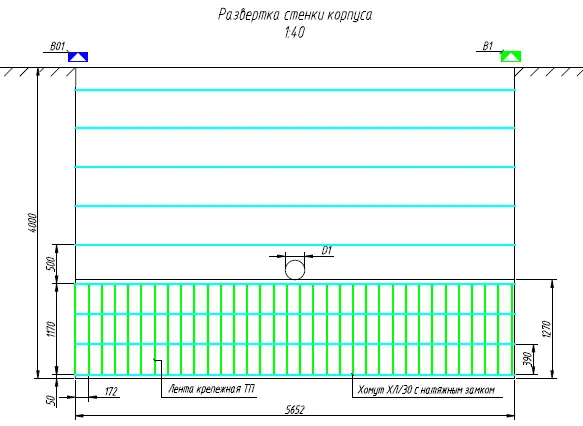The width and height of the screenshot is (583, 426).
Task: Select the topmost cyan horizontal band line
Action: coord(295,90)
